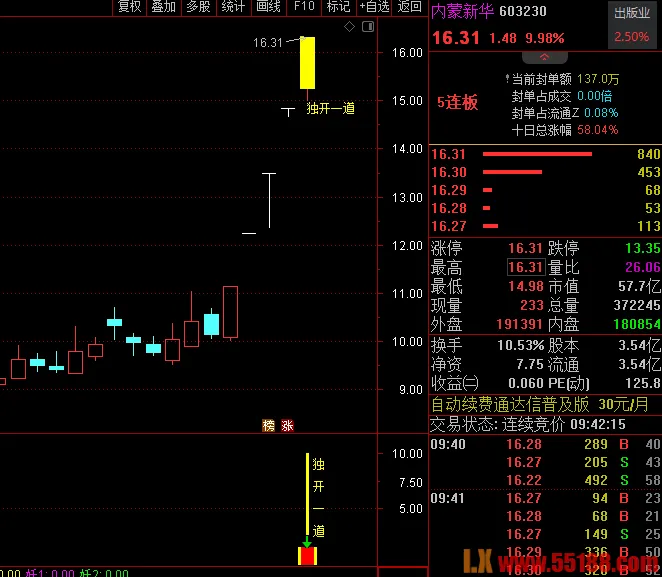Select the 多股 multi-stock view

click(198, 7)
